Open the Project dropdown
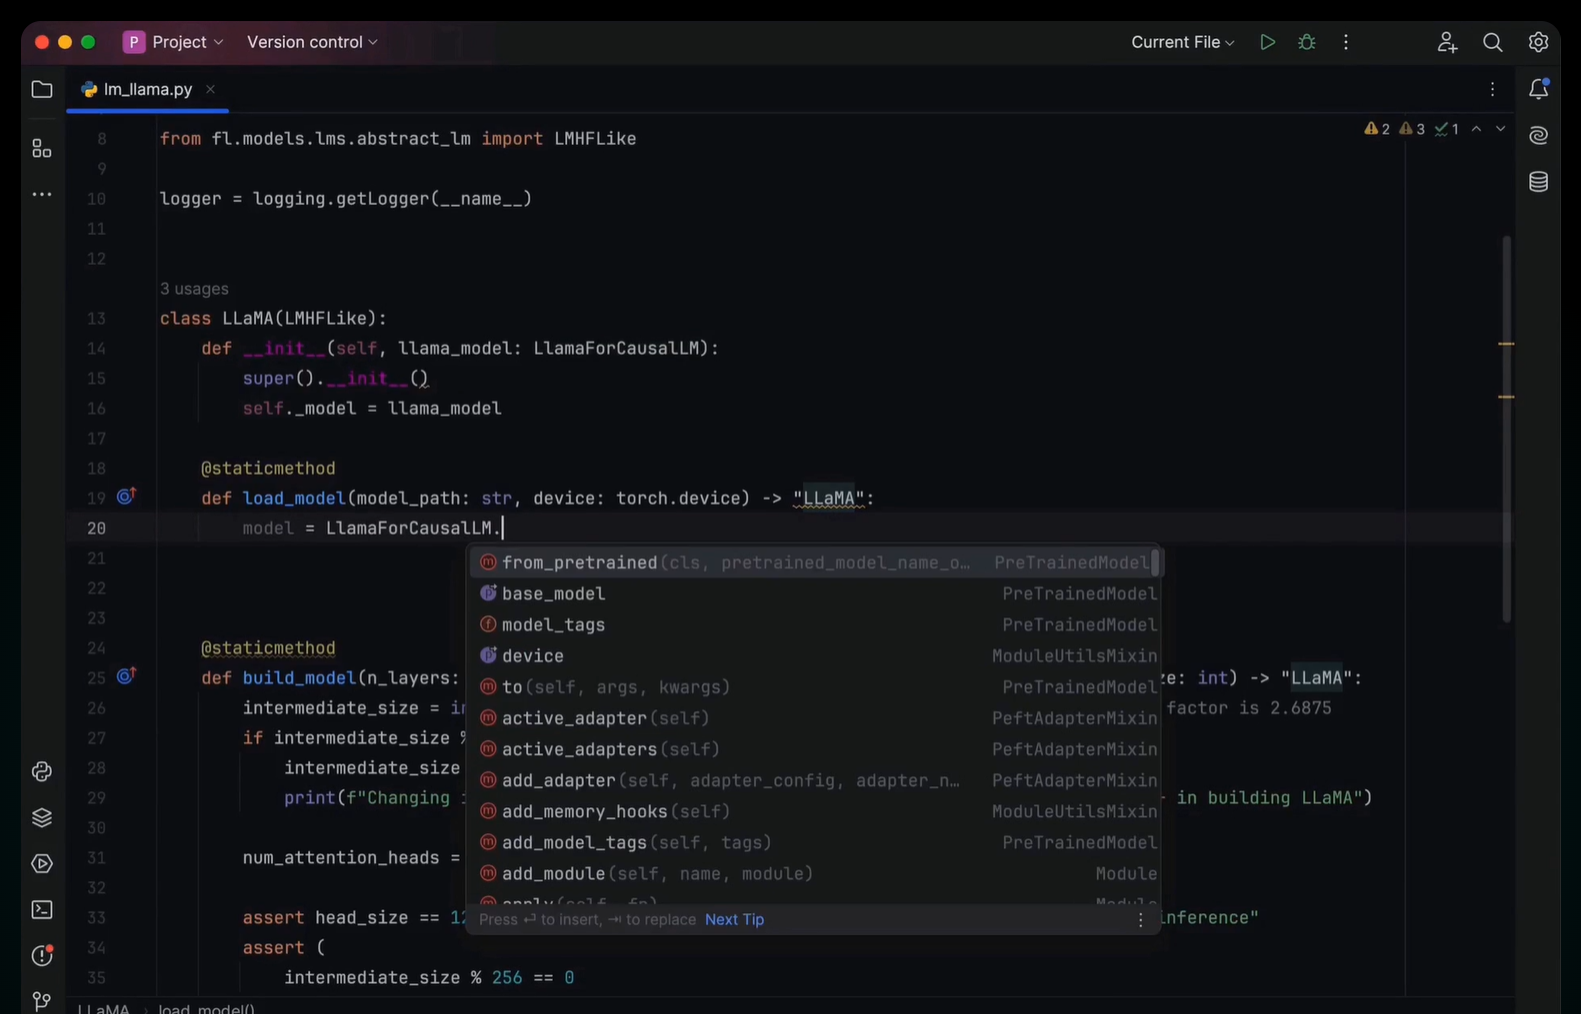Image resolution: width=1581 pixels, height=1014 pixels. (174, 42)
